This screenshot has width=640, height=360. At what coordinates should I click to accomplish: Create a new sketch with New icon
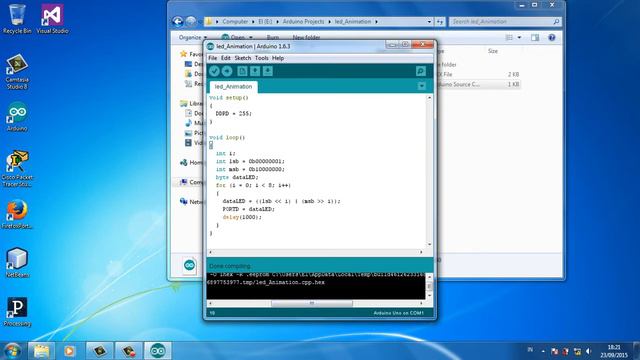coord(242,71)
